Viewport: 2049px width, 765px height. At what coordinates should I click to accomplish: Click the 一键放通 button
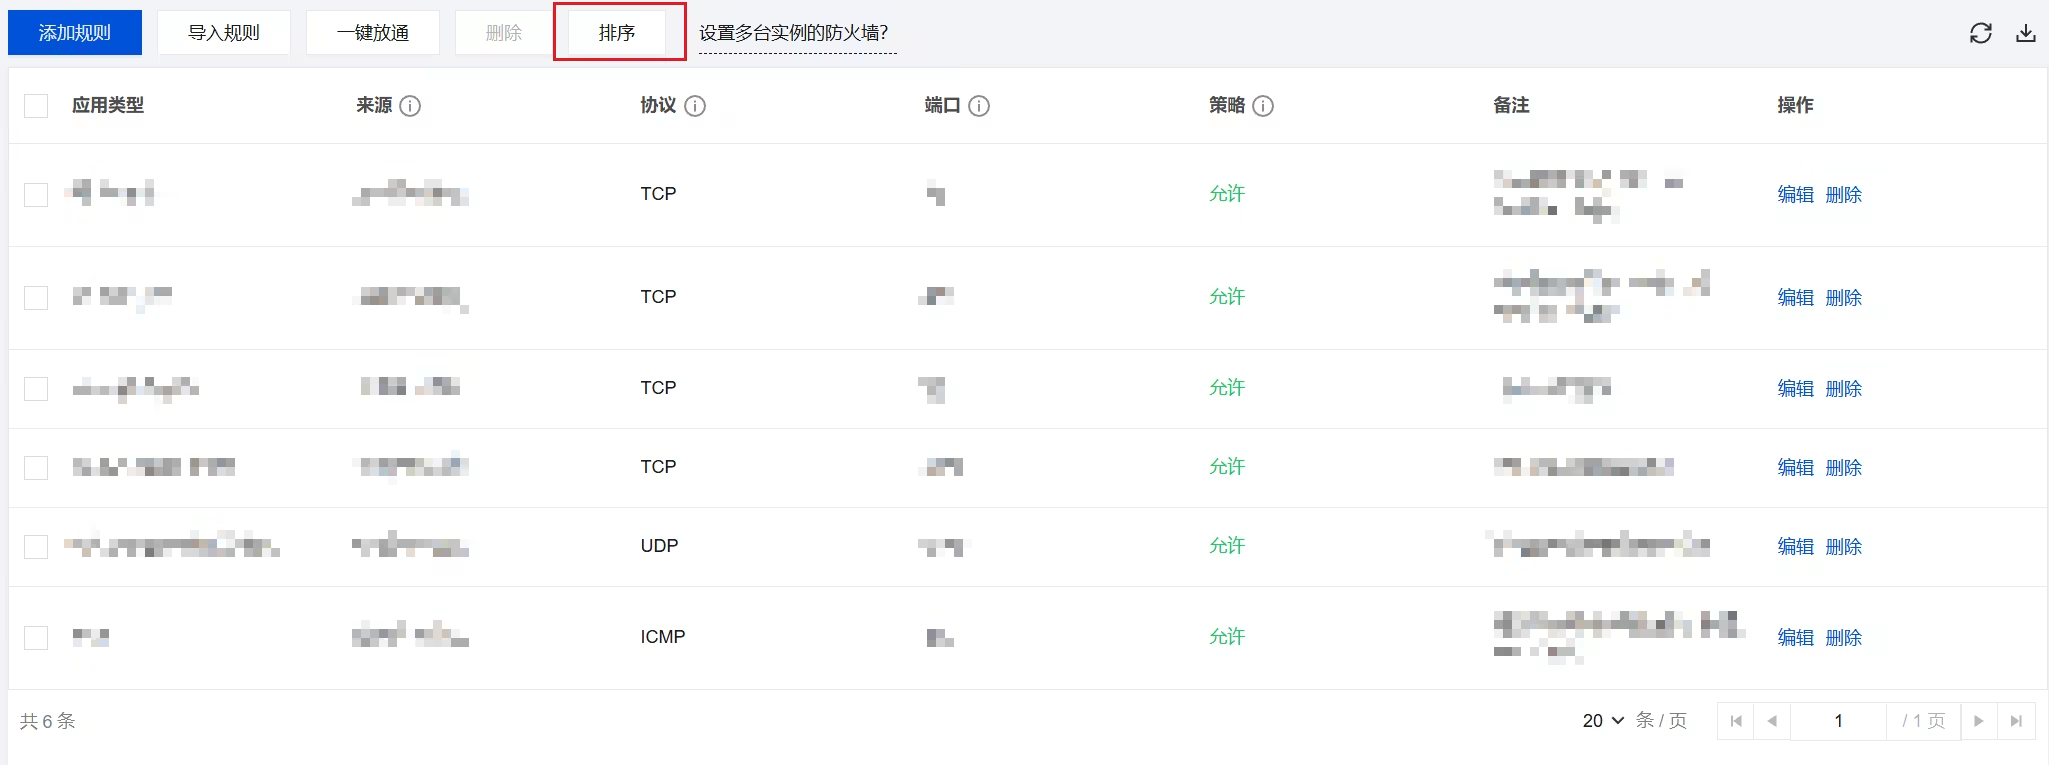(372, 33)
